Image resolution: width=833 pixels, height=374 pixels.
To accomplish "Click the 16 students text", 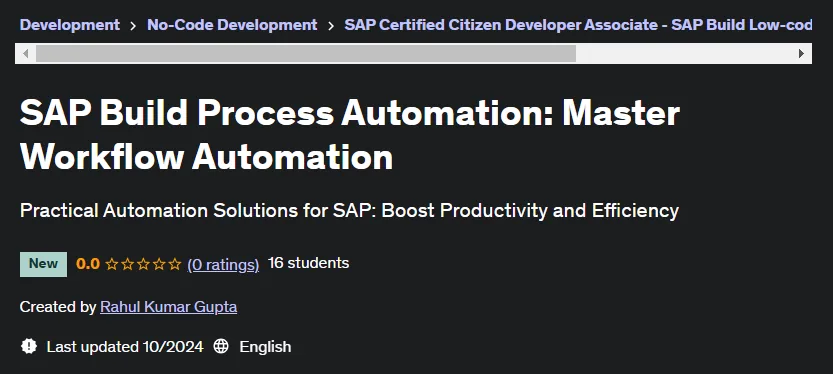I will pos(309,263).
